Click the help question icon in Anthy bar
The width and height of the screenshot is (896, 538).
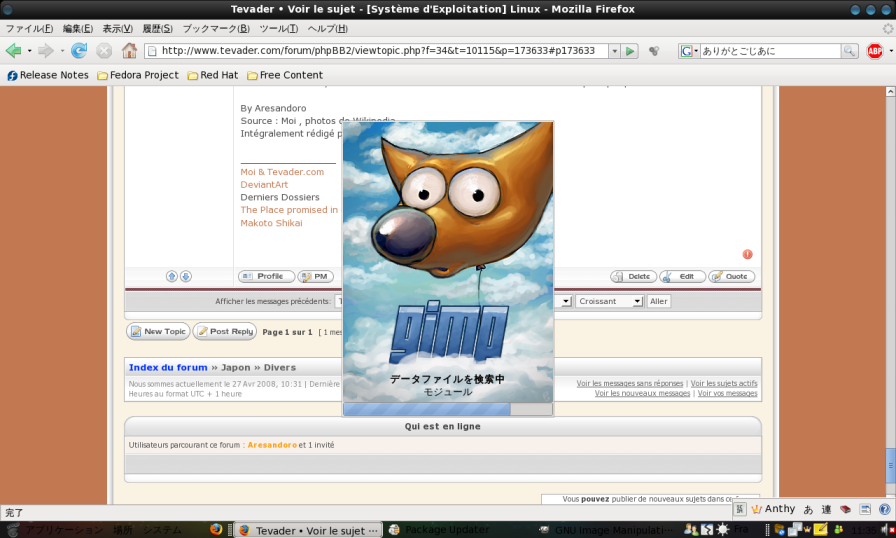tap(885, 509)
